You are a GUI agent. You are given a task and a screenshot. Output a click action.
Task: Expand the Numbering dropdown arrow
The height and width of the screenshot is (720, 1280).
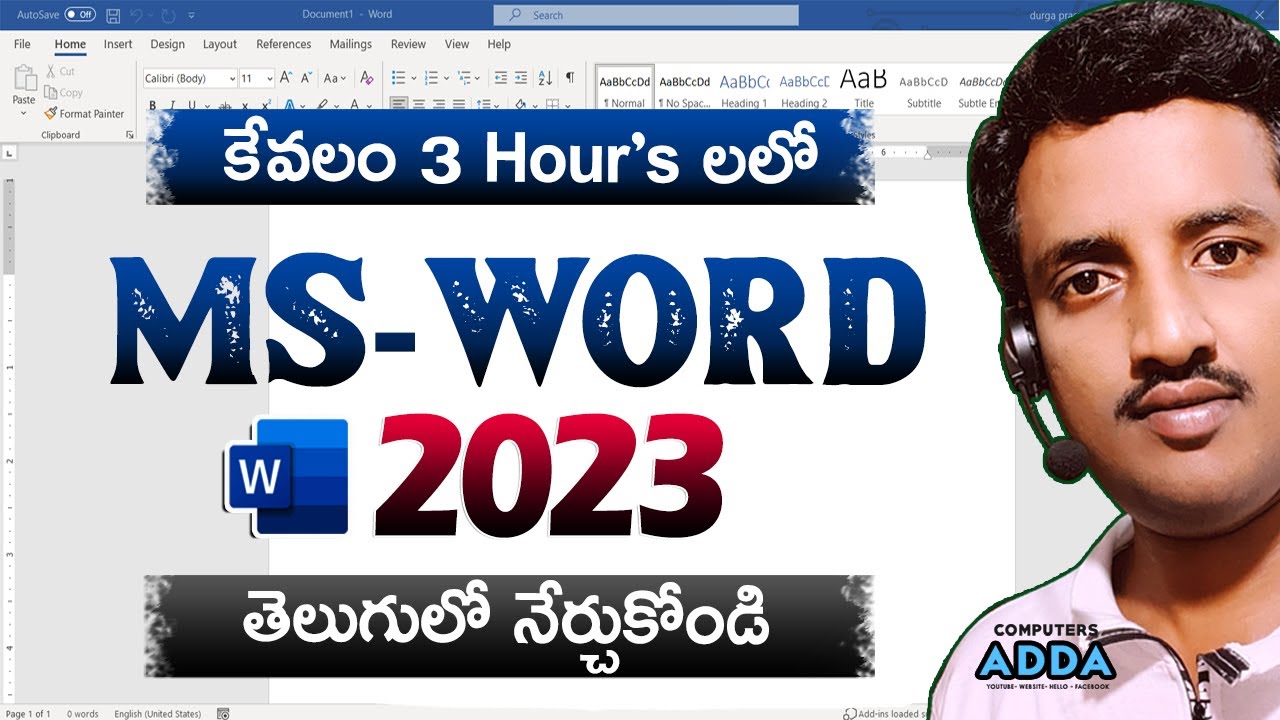tap(445, 78)
